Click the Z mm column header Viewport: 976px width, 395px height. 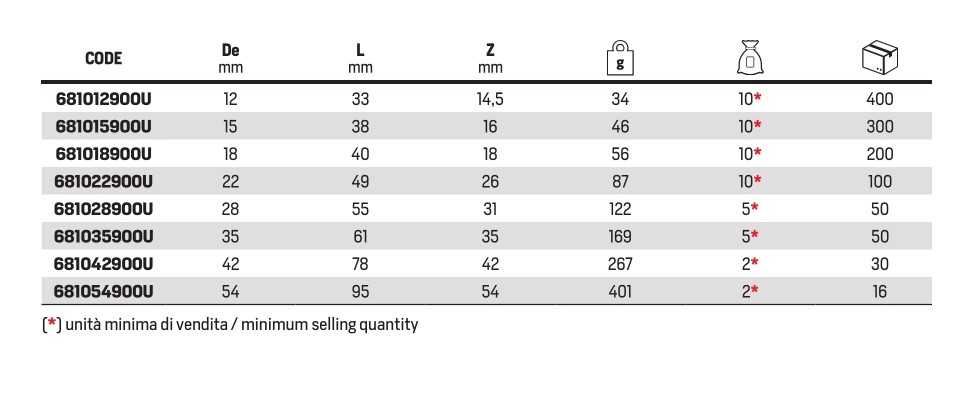490,58
